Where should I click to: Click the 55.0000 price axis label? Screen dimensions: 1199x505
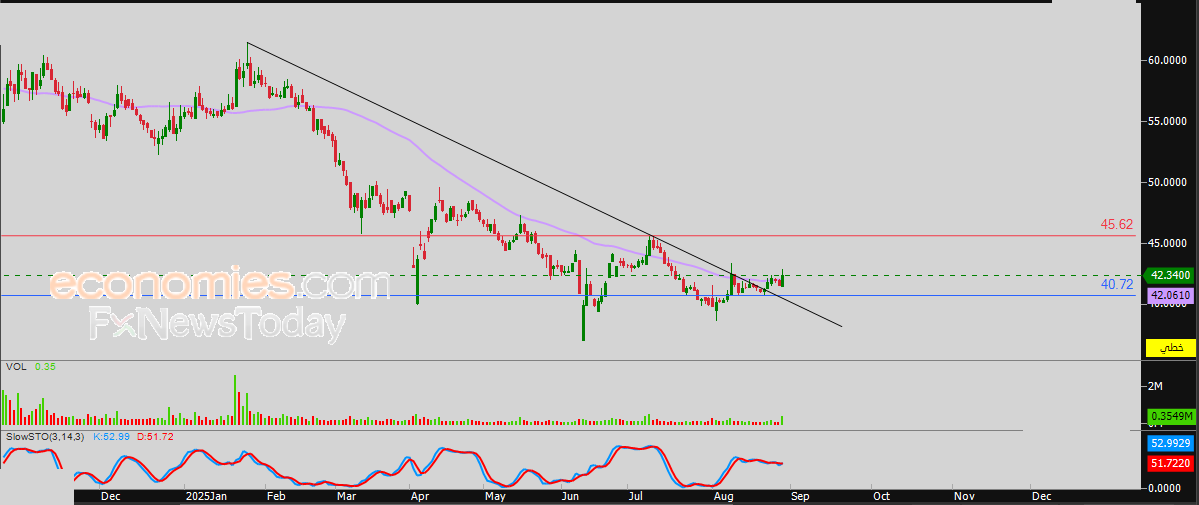pyautogui.click(x=1165, y=122)
